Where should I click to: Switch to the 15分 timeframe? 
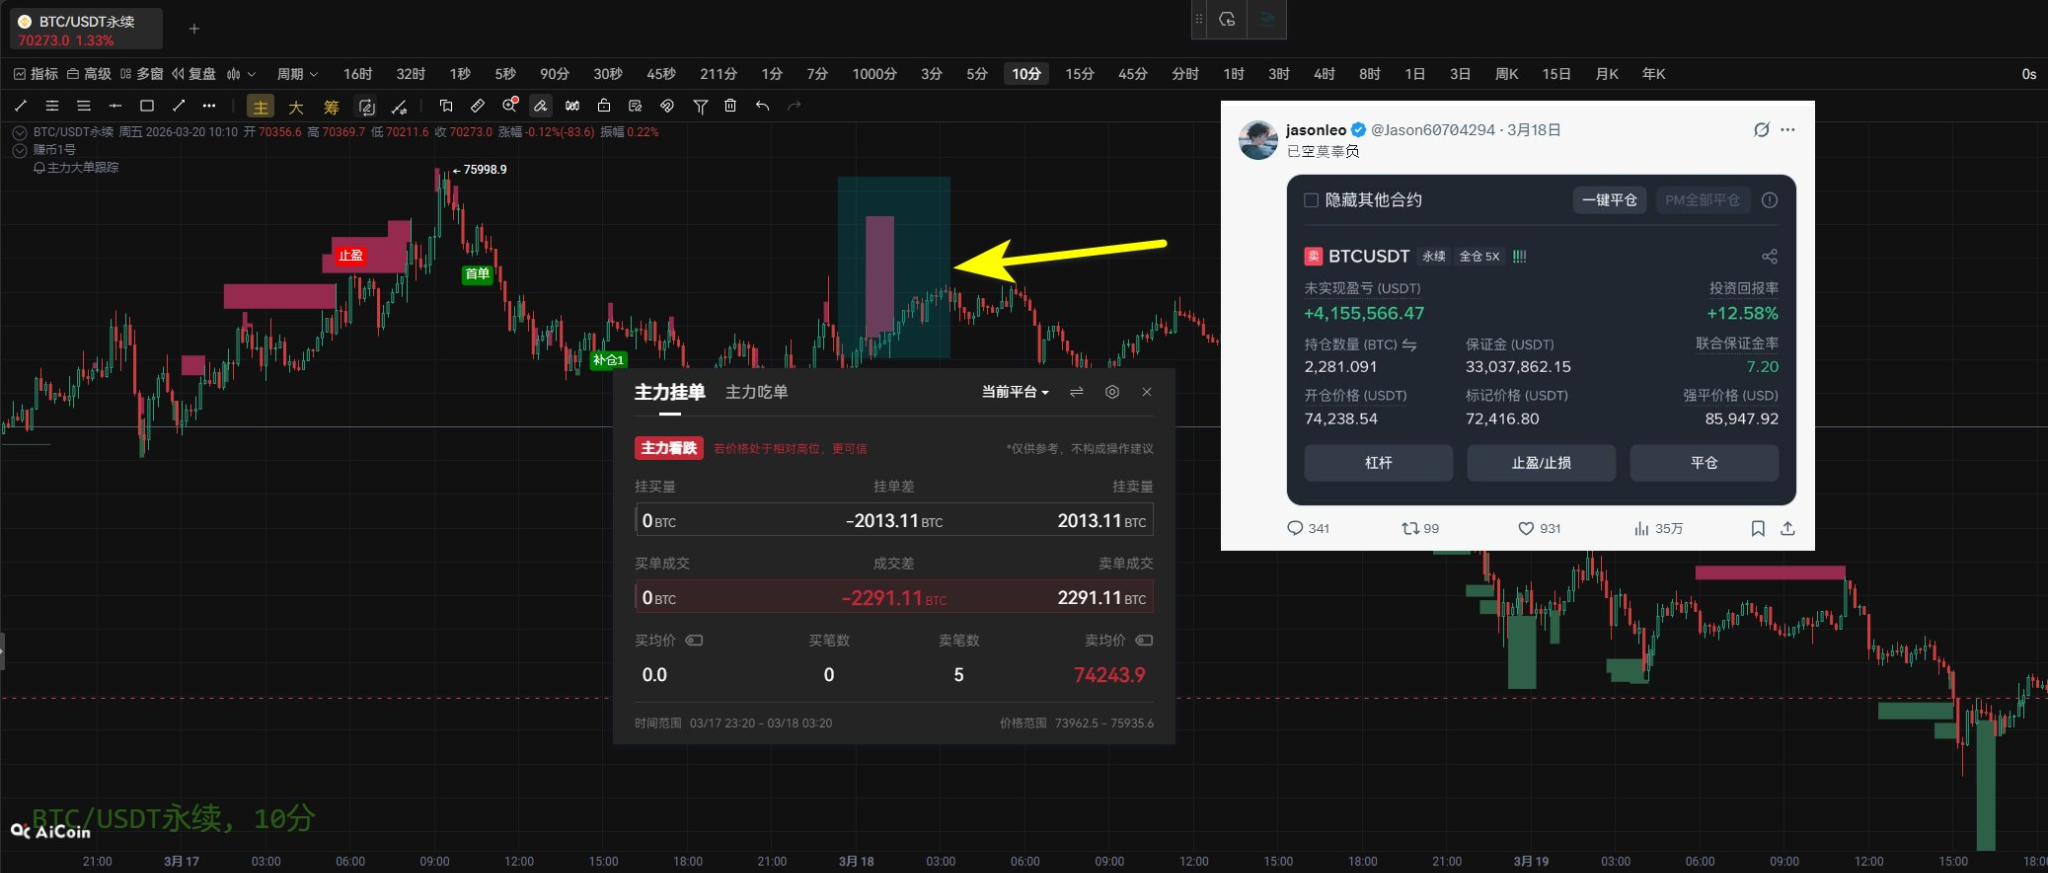click(x=1080, y=74)
